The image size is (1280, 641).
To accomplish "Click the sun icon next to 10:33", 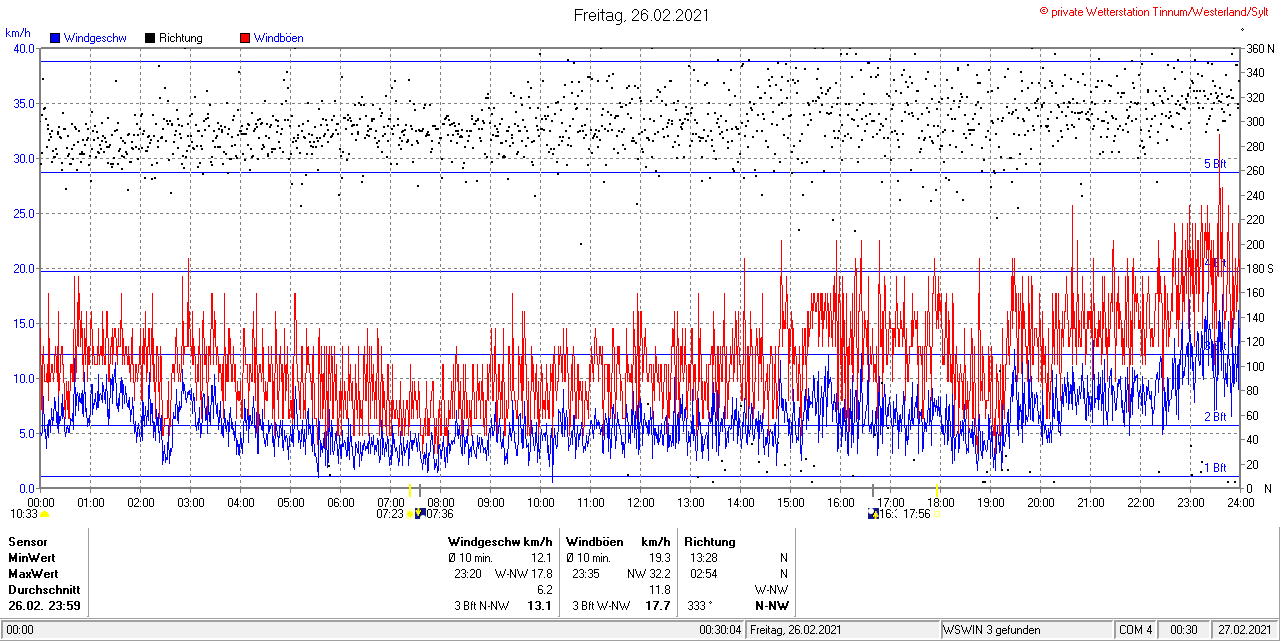I will [44, 514].
